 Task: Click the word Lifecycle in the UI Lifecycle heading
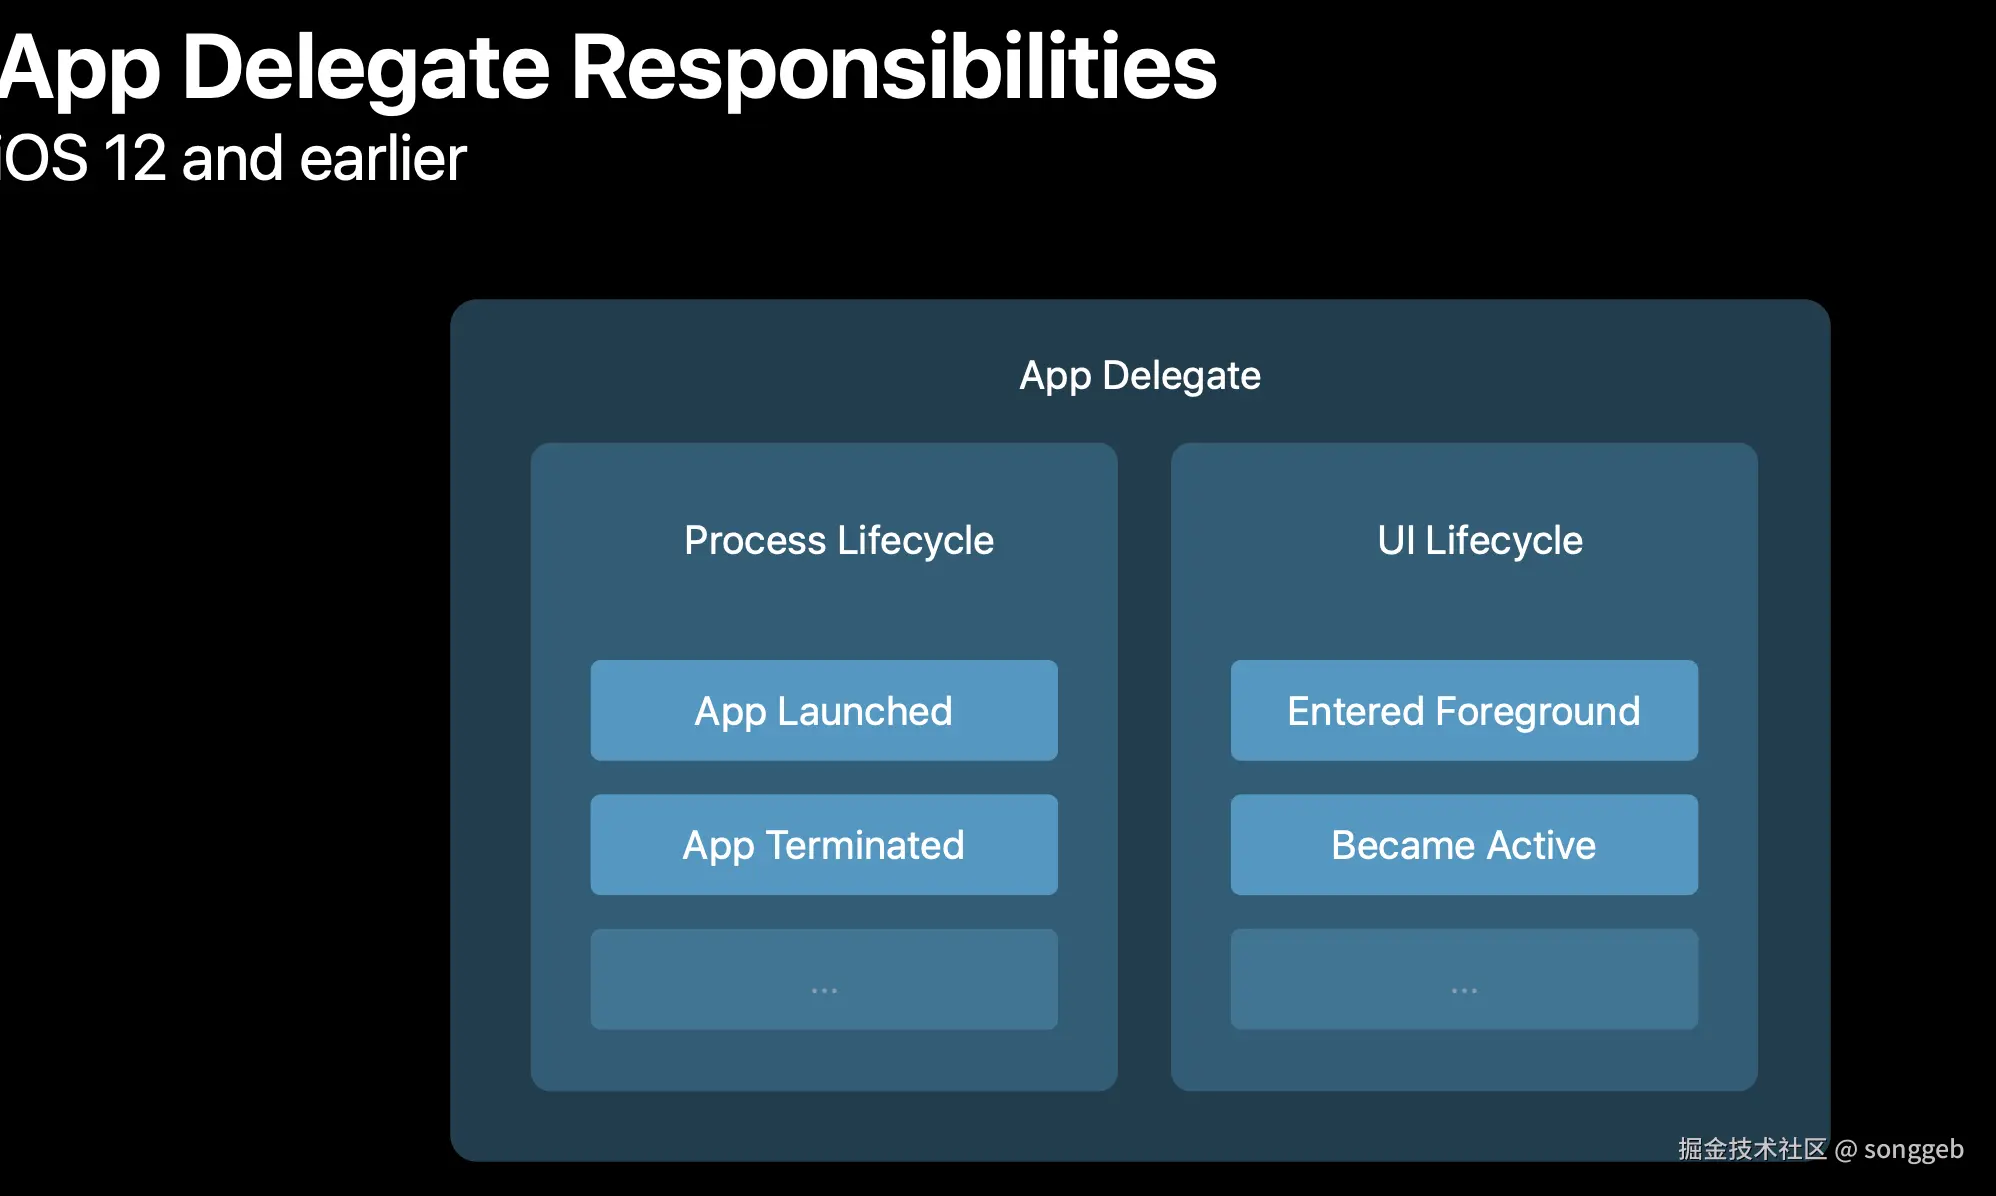[1503, 540]
